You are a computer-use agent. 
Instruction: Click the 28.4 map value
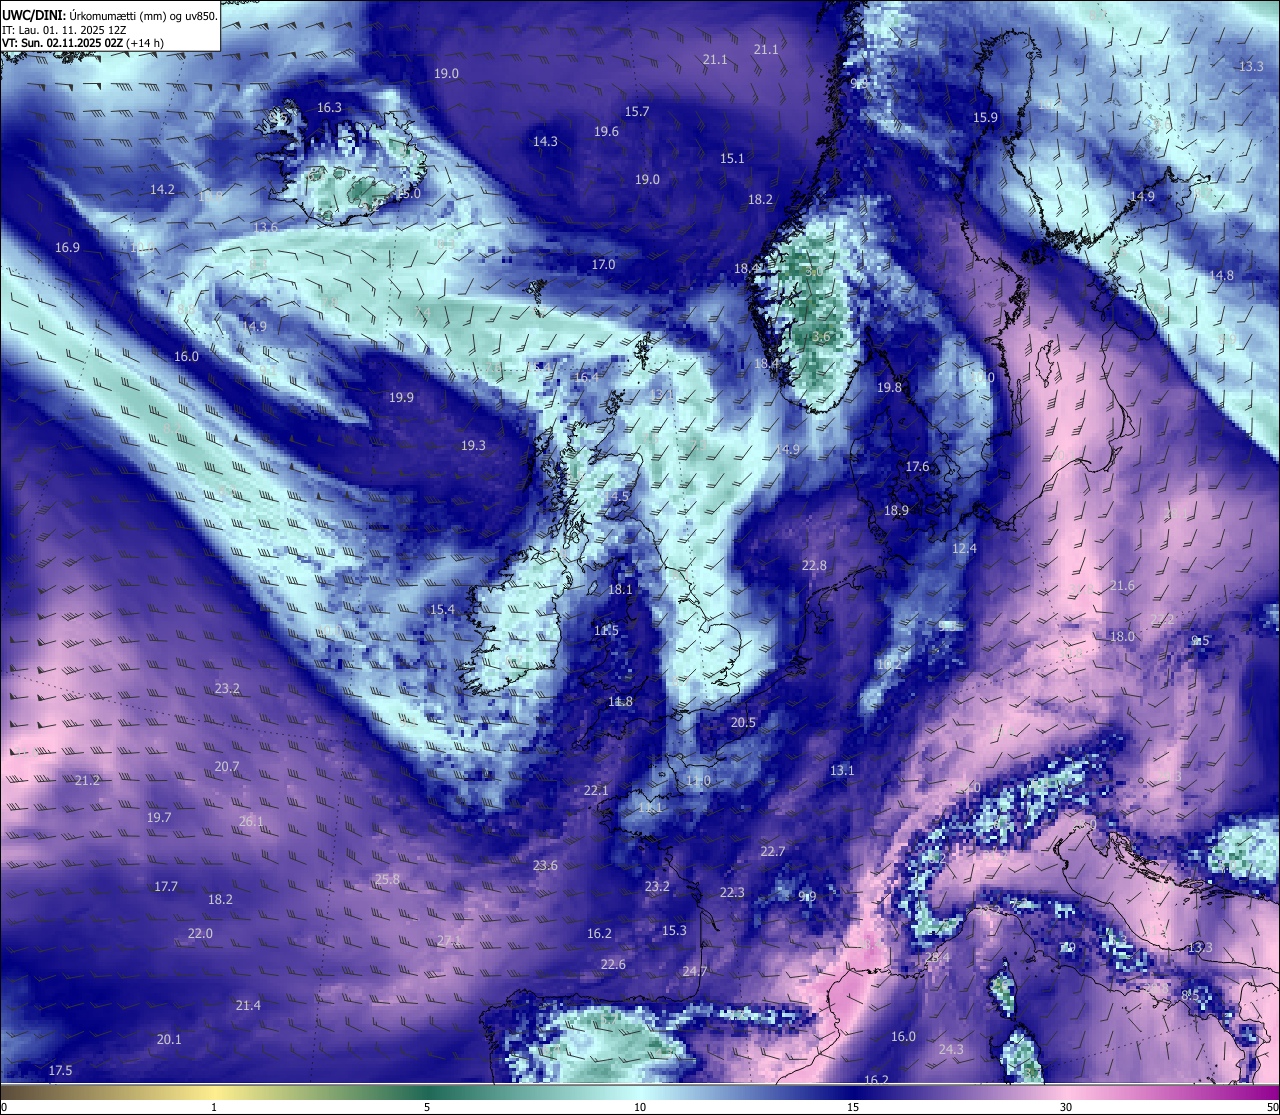(937, 958)
